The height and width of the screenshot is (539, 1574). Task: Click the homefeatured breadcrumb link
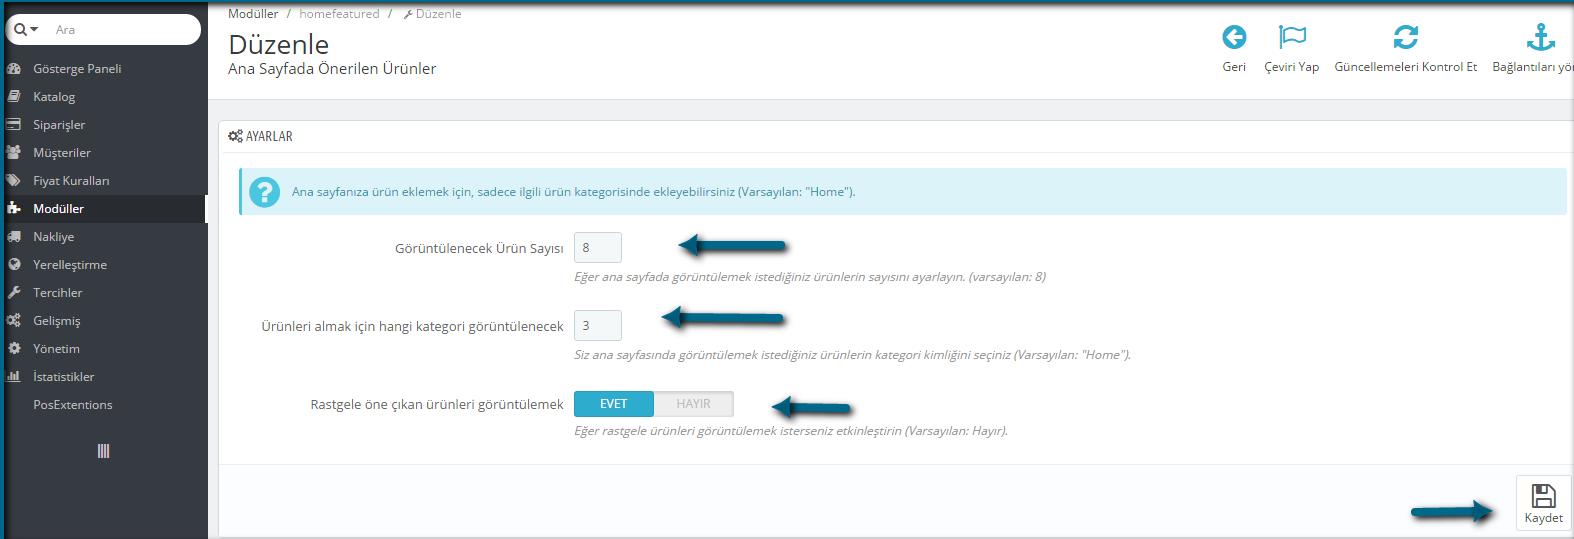(339, 14)
